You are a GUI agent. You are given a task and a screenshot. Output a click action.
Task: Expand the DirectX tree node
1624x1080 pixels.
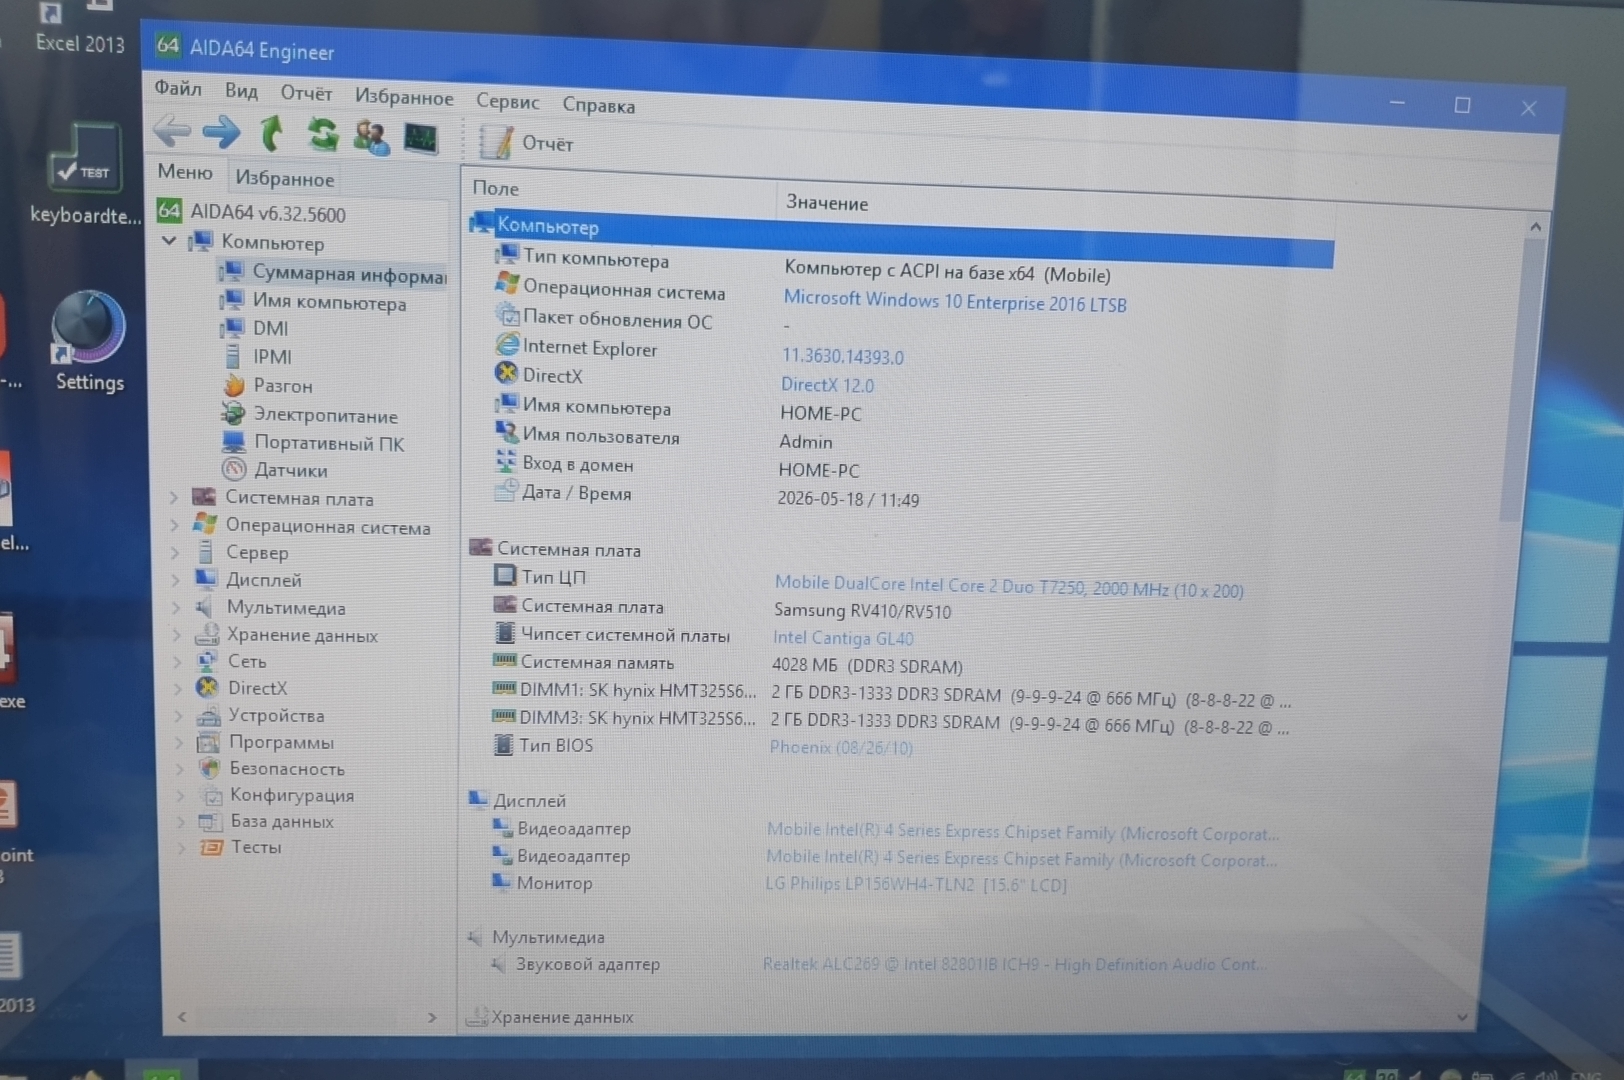click(179, 688)
